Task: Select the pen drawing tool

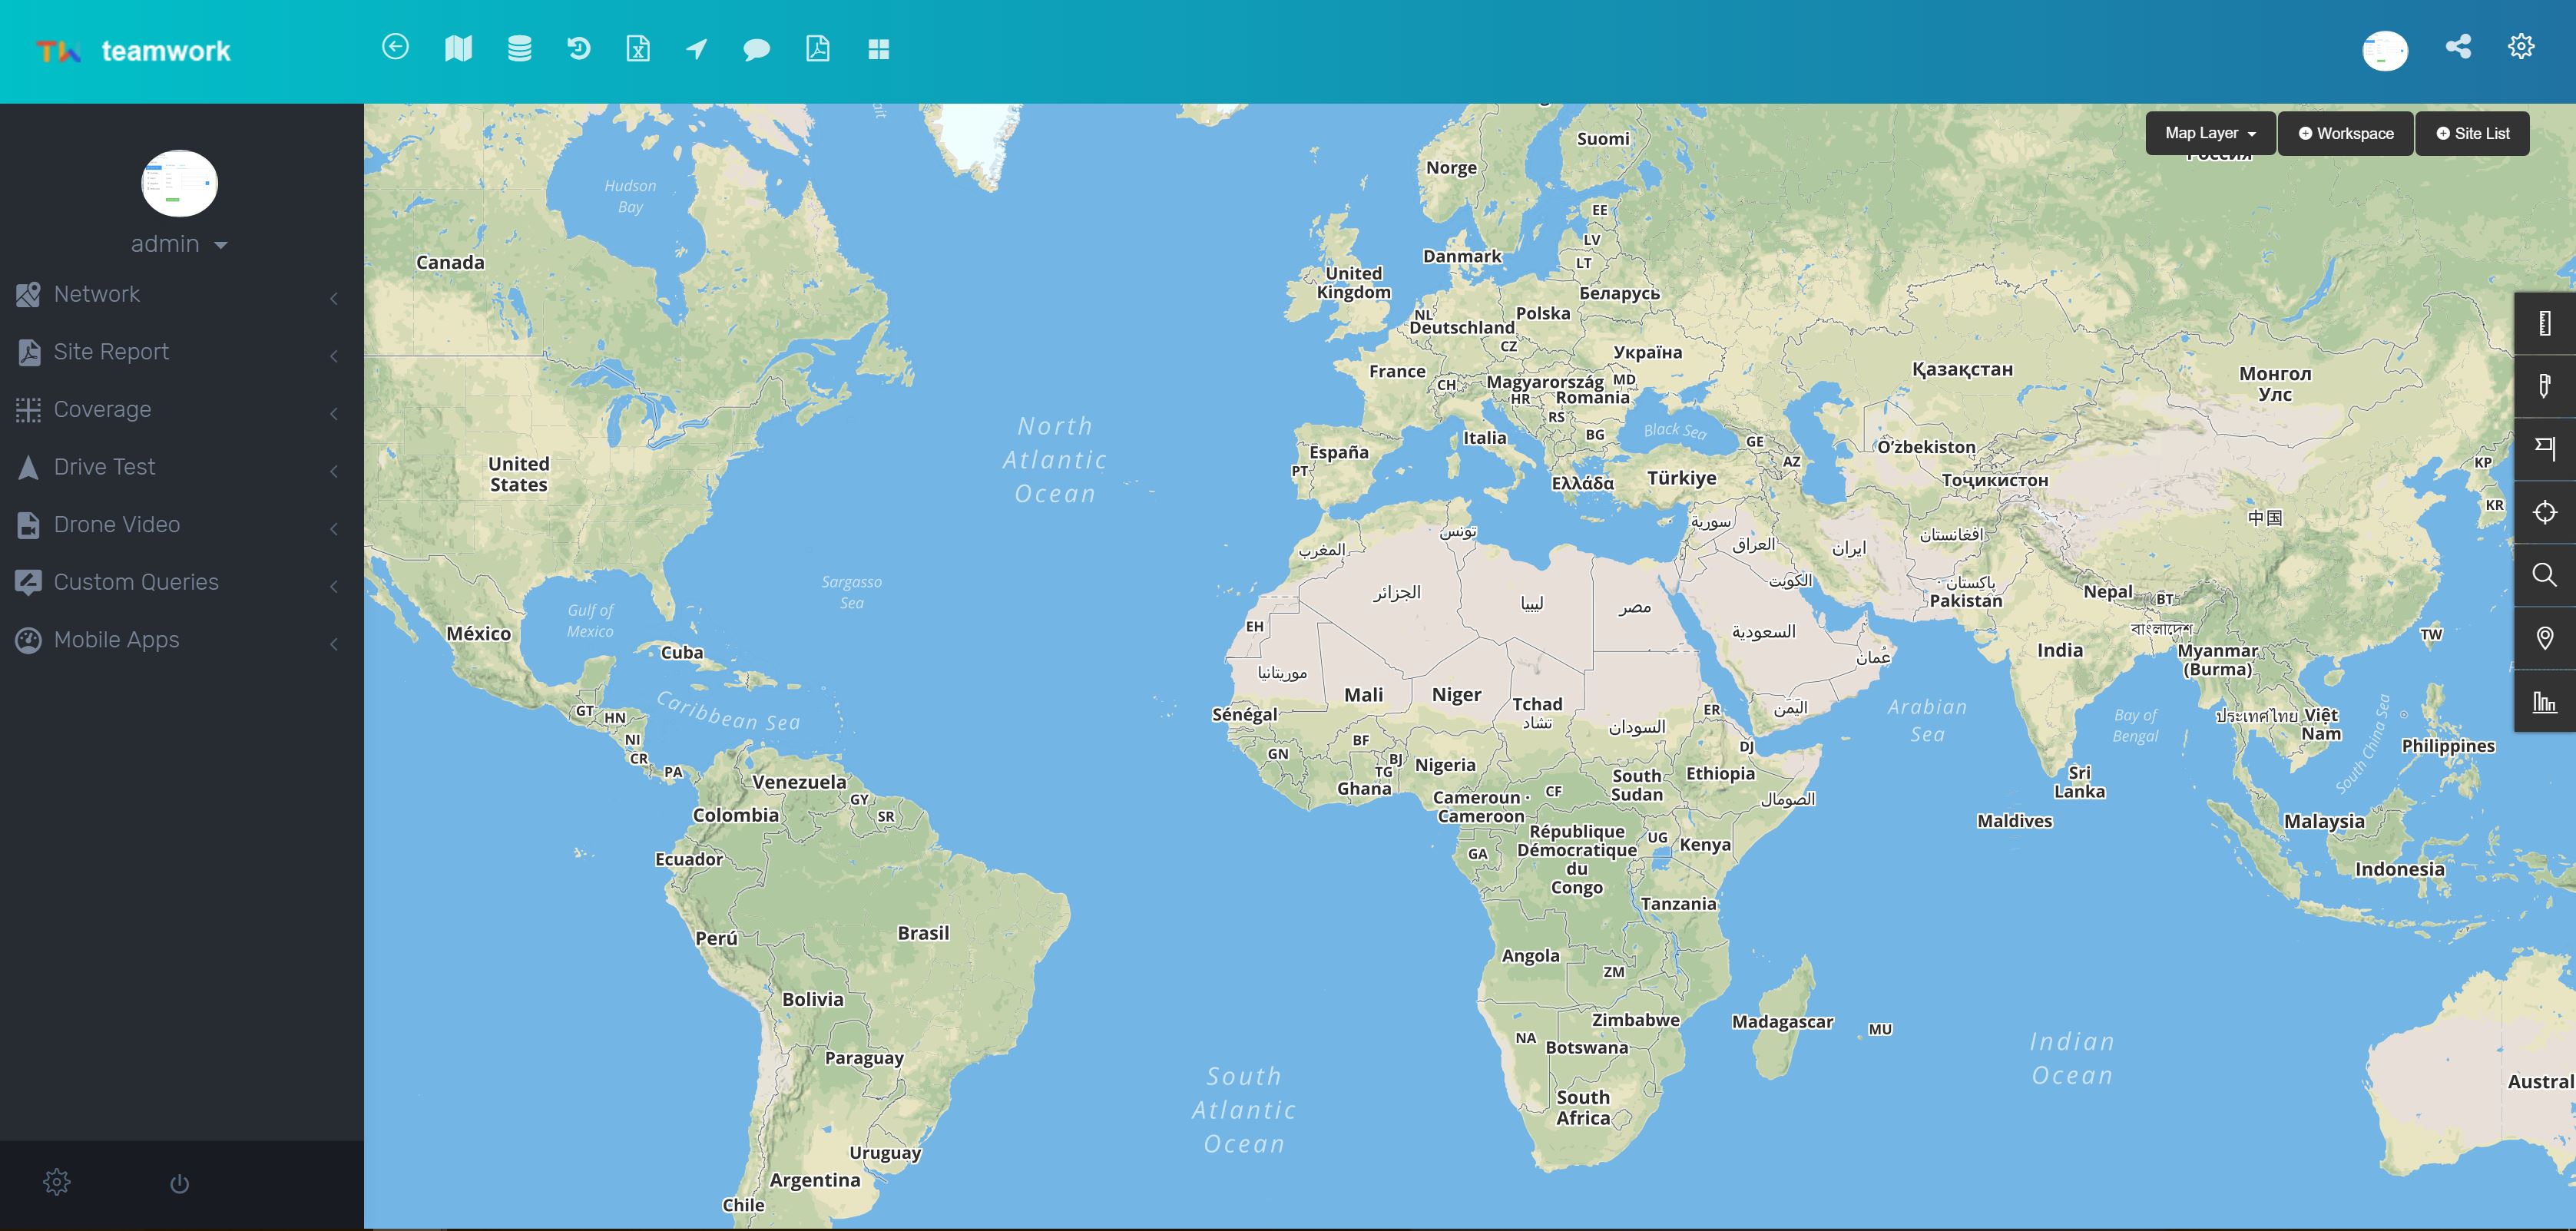Action: pos(2544,386)
